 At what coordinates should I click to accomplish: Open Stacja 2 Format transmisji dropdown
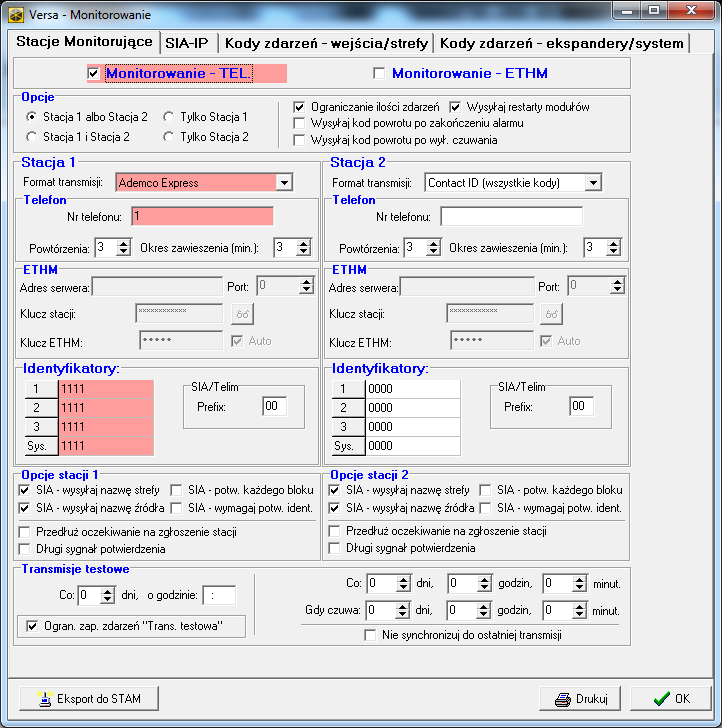[x=593, y=183]
